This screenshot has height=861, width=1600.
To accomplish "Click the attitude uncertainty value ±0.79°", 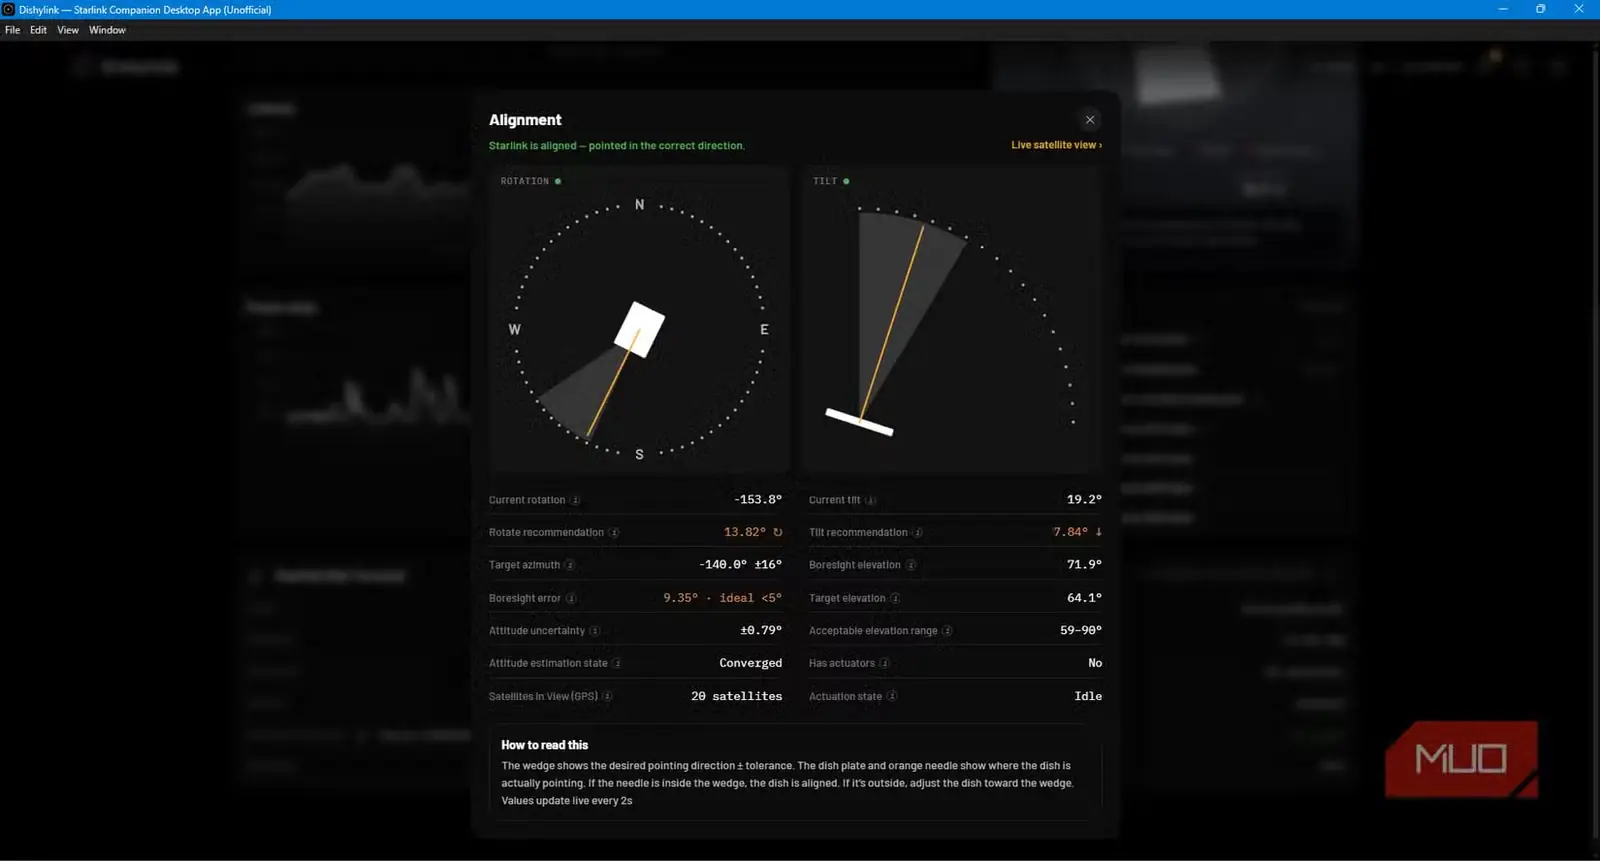I will [761, 630].
